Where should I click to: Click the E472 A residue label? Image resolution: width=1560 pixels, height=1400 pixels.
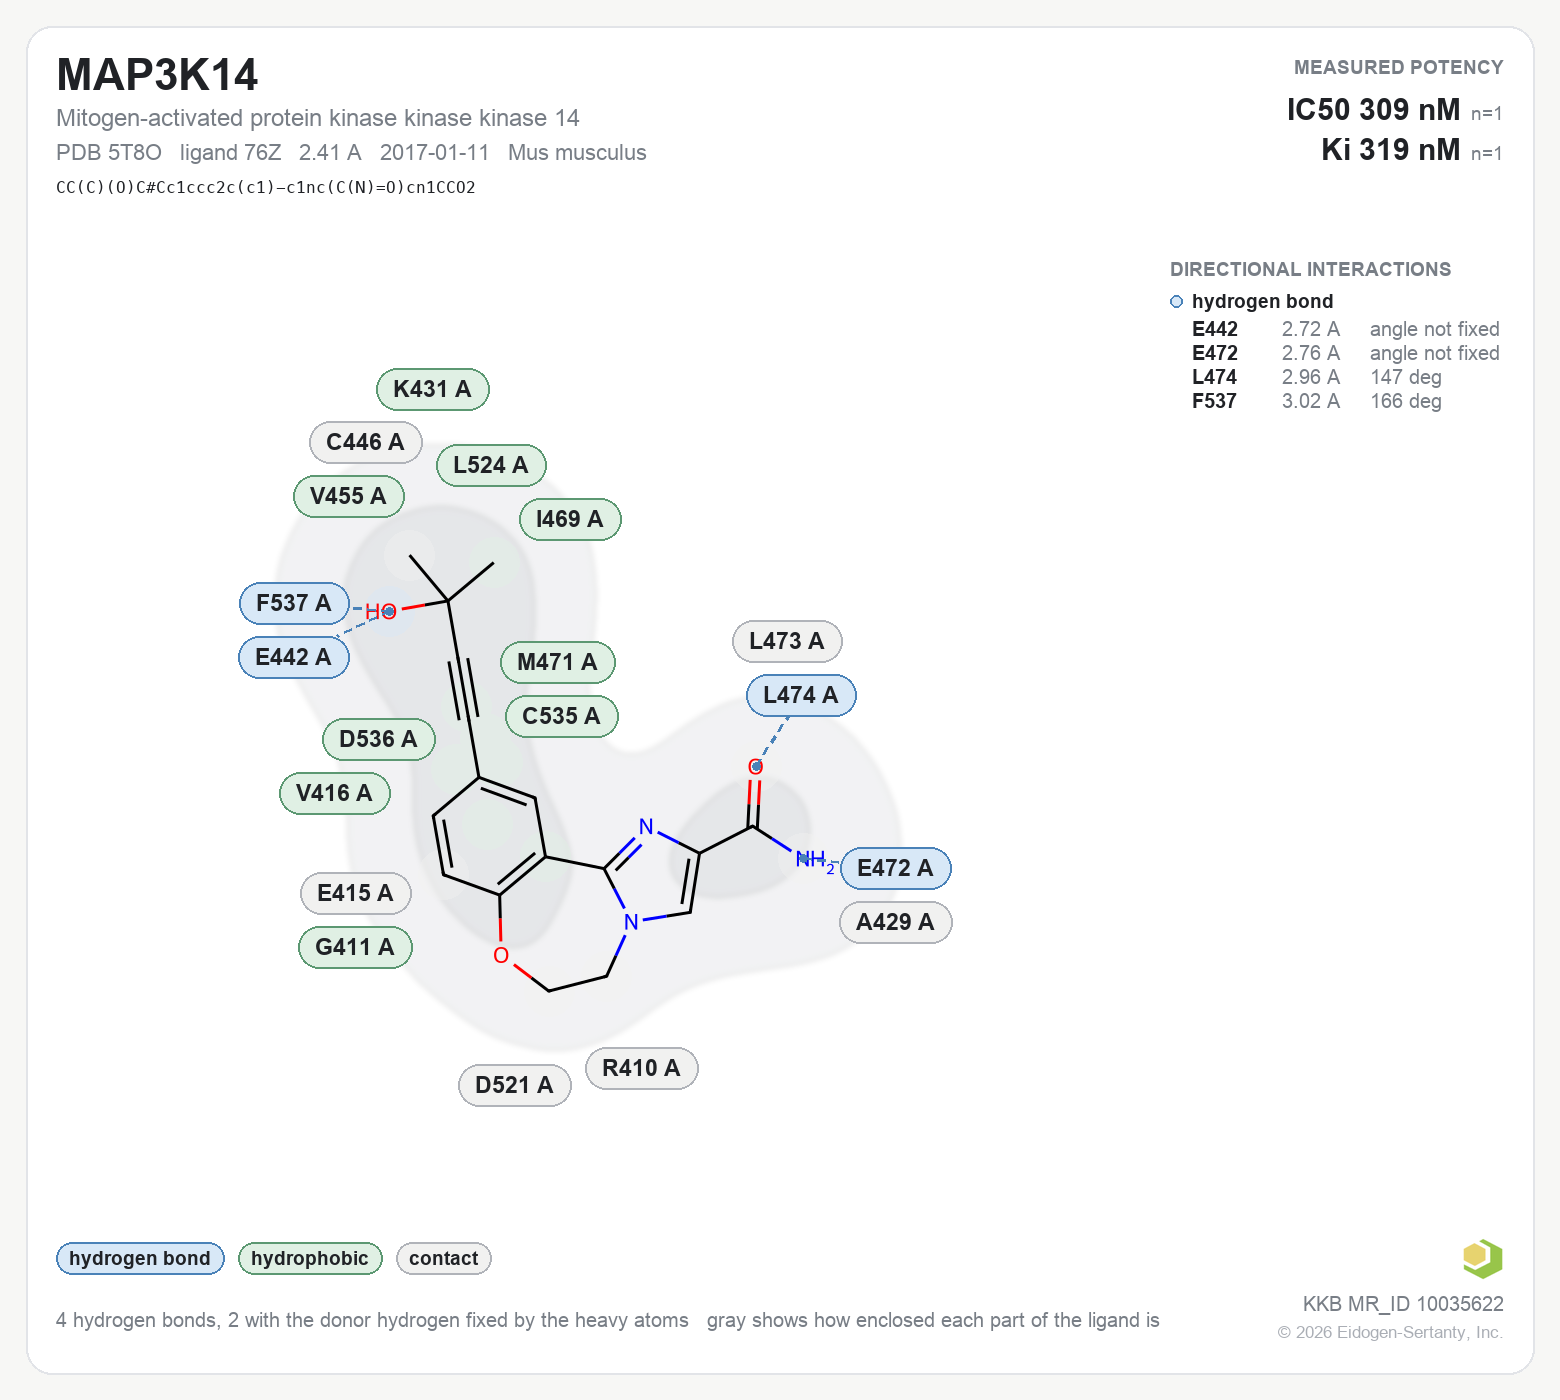tap(895, 868)
